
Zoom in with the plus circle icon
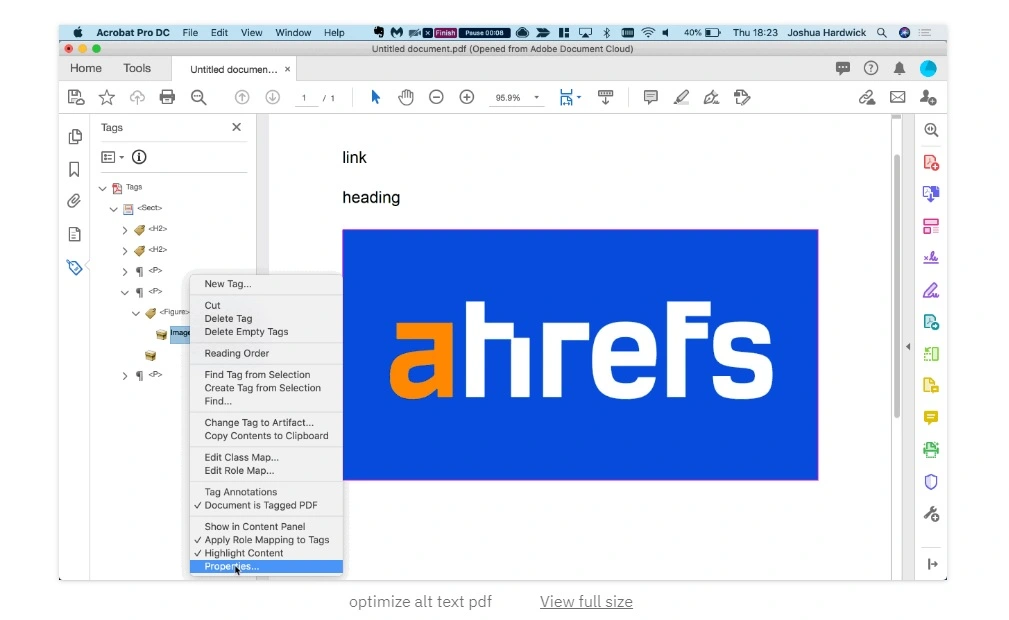click(x=467, y=97)
